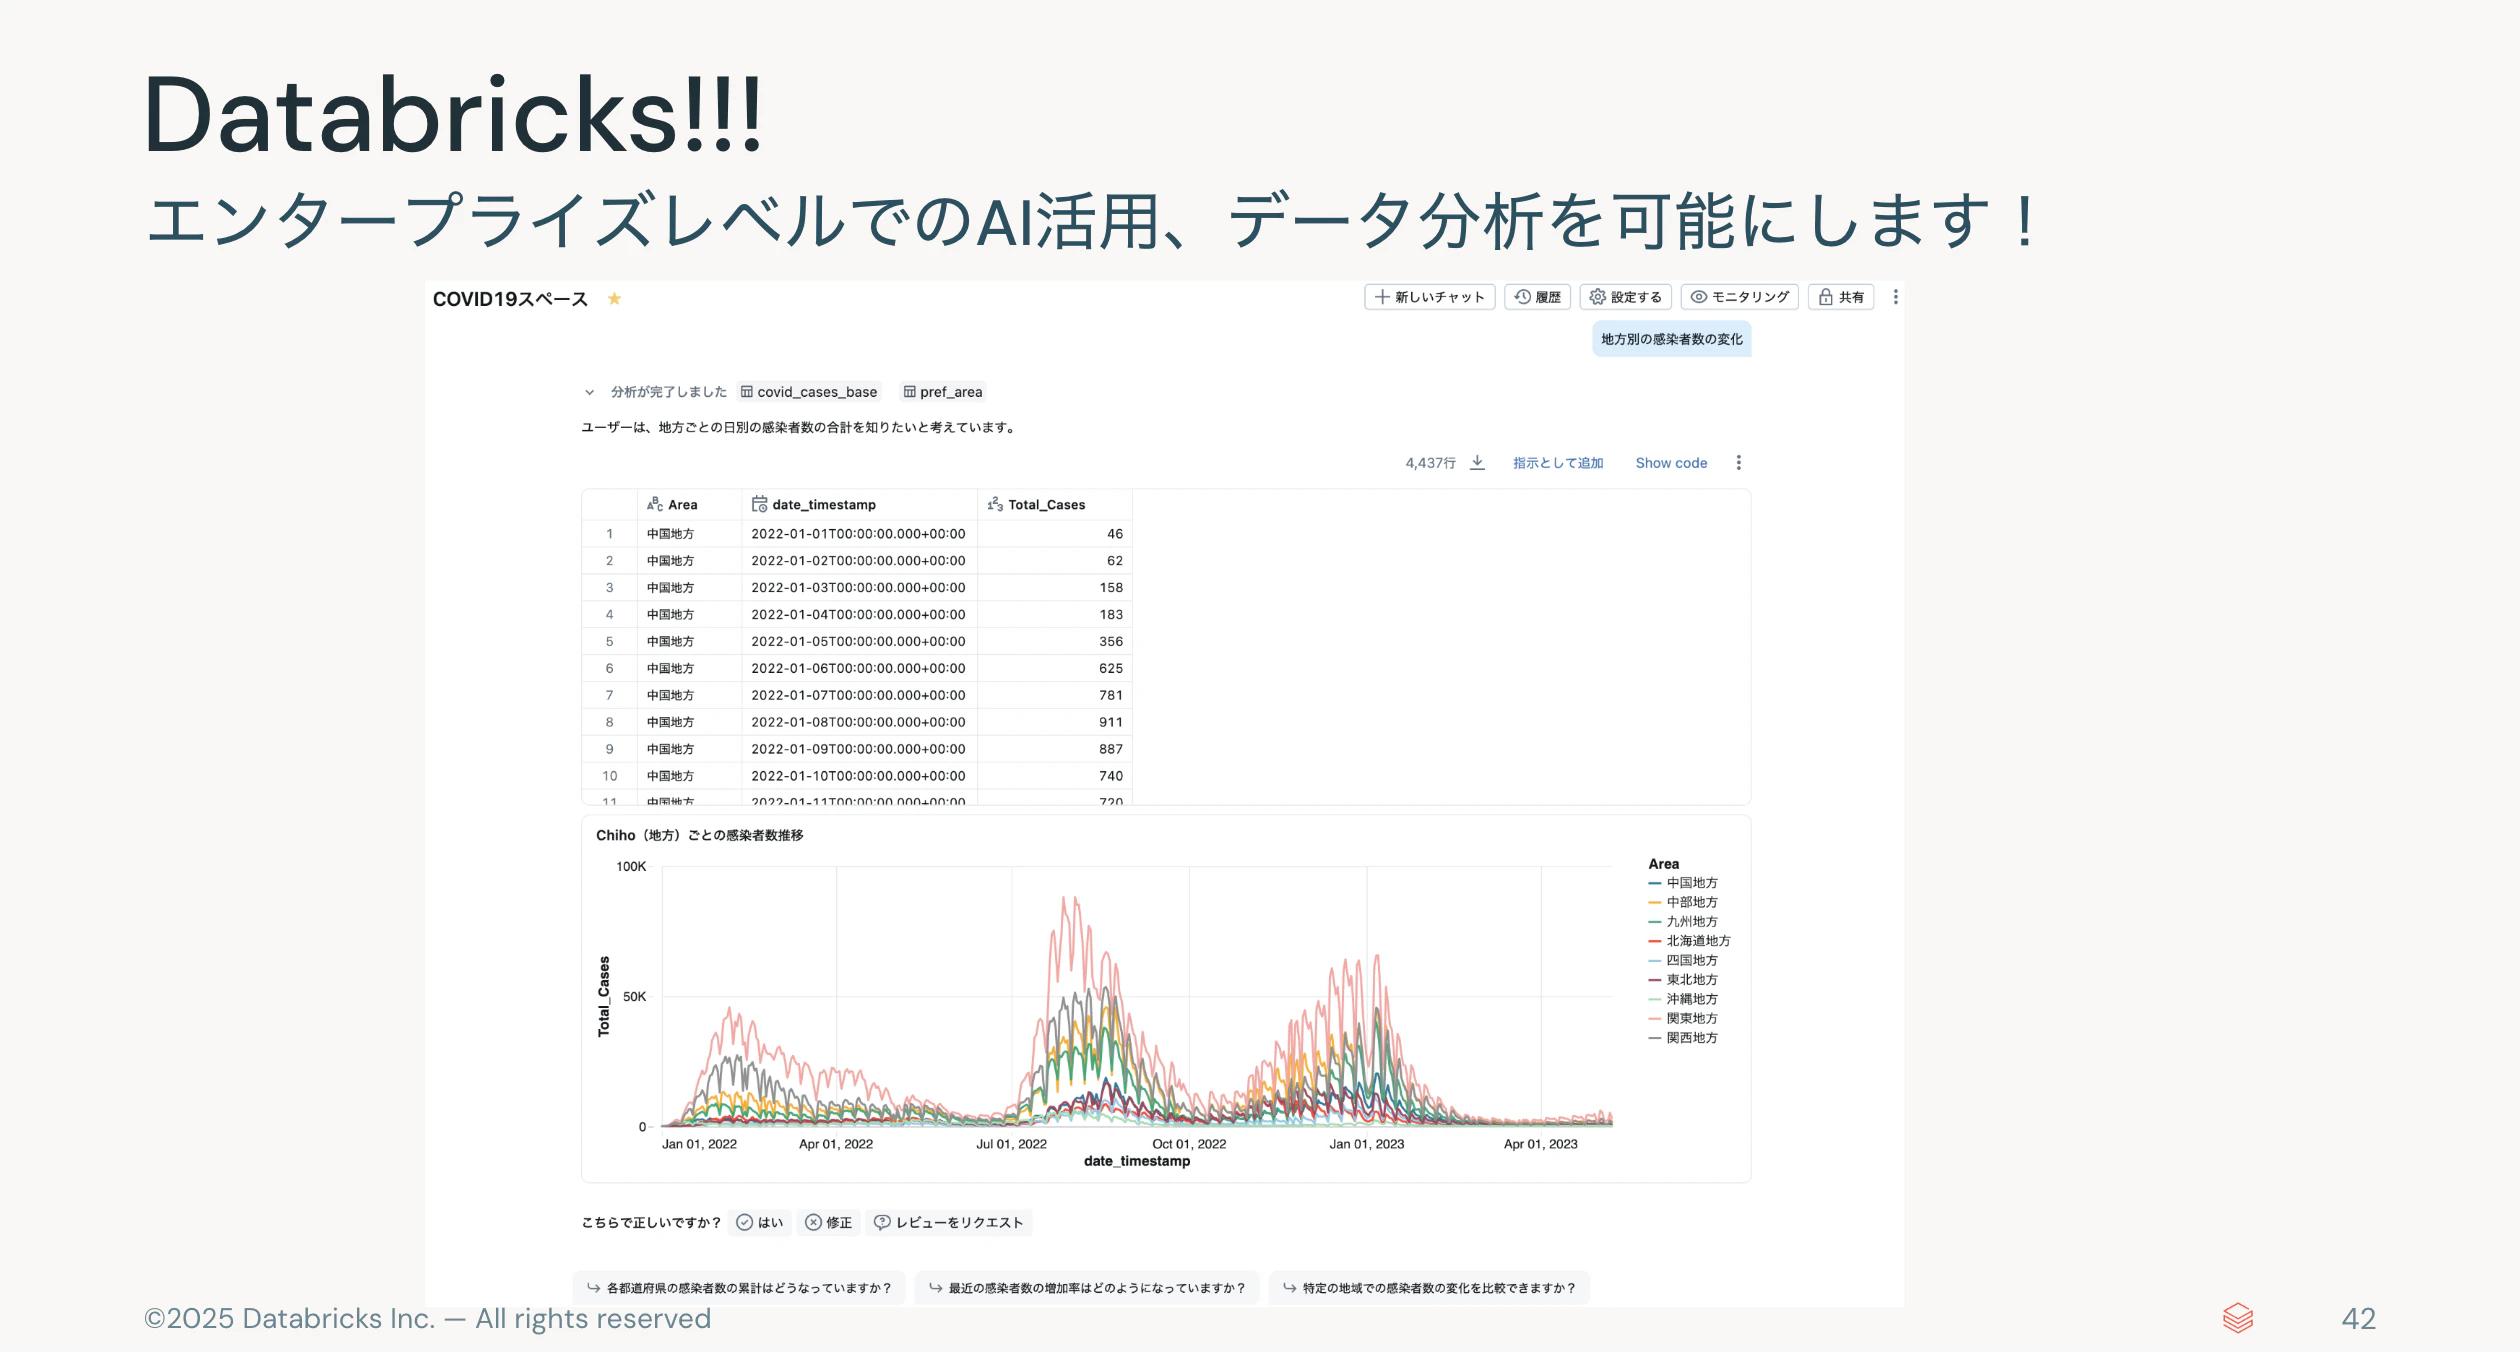This screenshot has height=1352, width=2520.
Task: Toggle 四国地方 series in chart legend
Action: click(1683, 960)
